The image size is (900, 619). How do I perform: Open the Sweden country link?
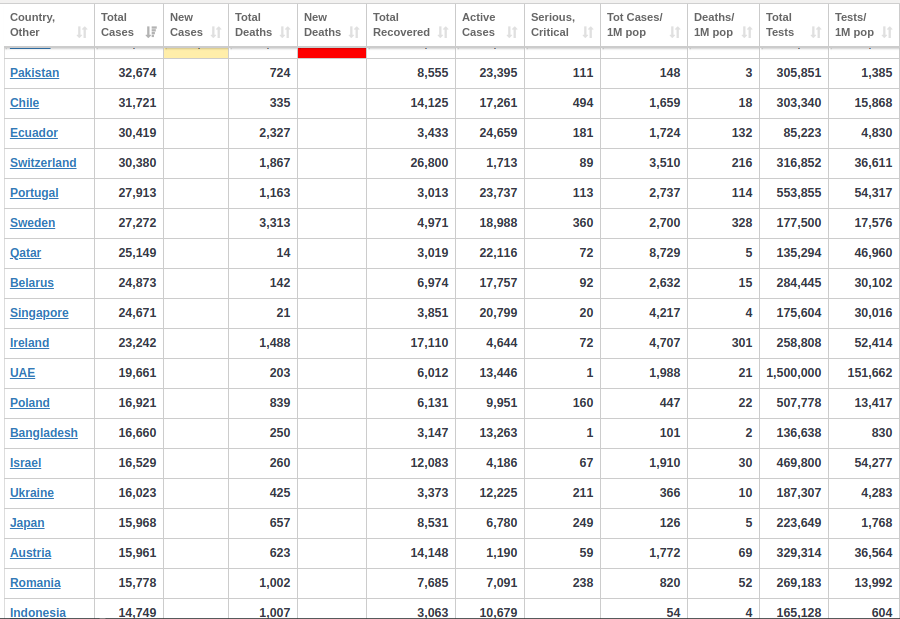pyautogui.click(x=33, y=223)
